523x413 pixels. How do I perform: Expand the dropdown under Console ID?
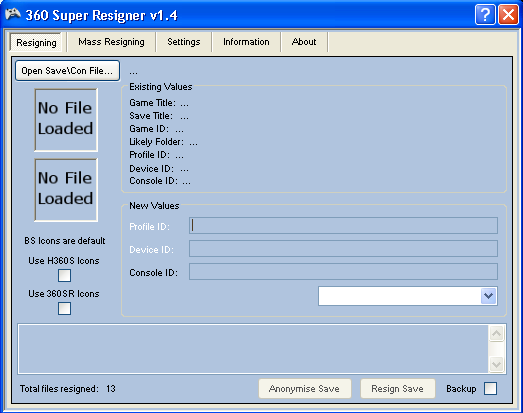pyautogui.click(x=489, y=296)
